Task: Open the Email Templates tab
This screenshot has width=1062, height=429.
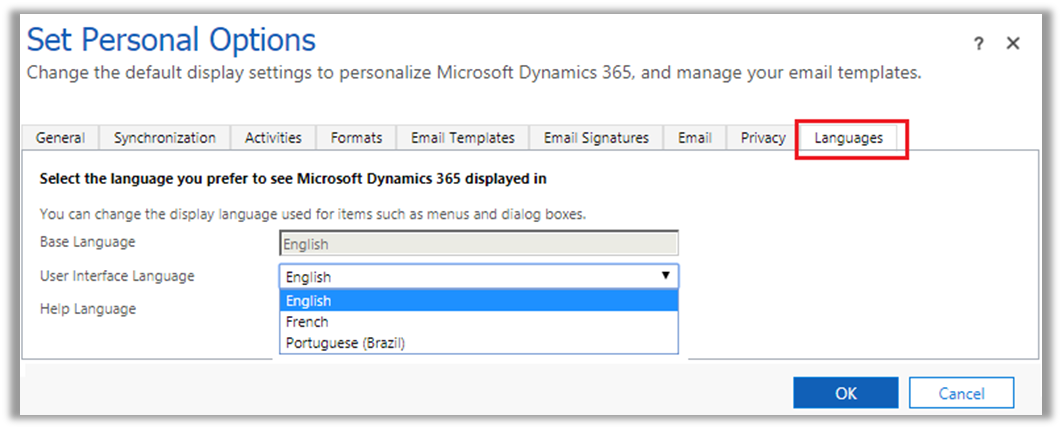Action: (x=462, y=138)
